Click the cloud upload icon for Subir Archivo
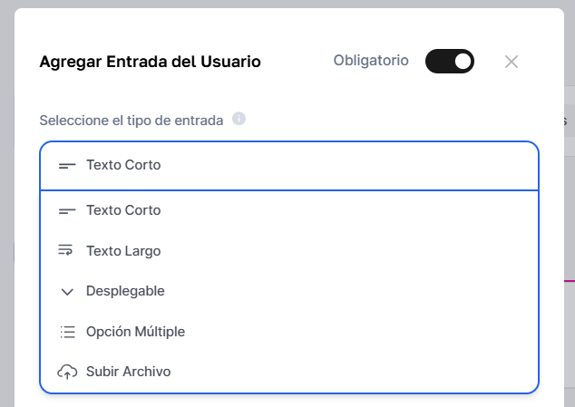 67,372
